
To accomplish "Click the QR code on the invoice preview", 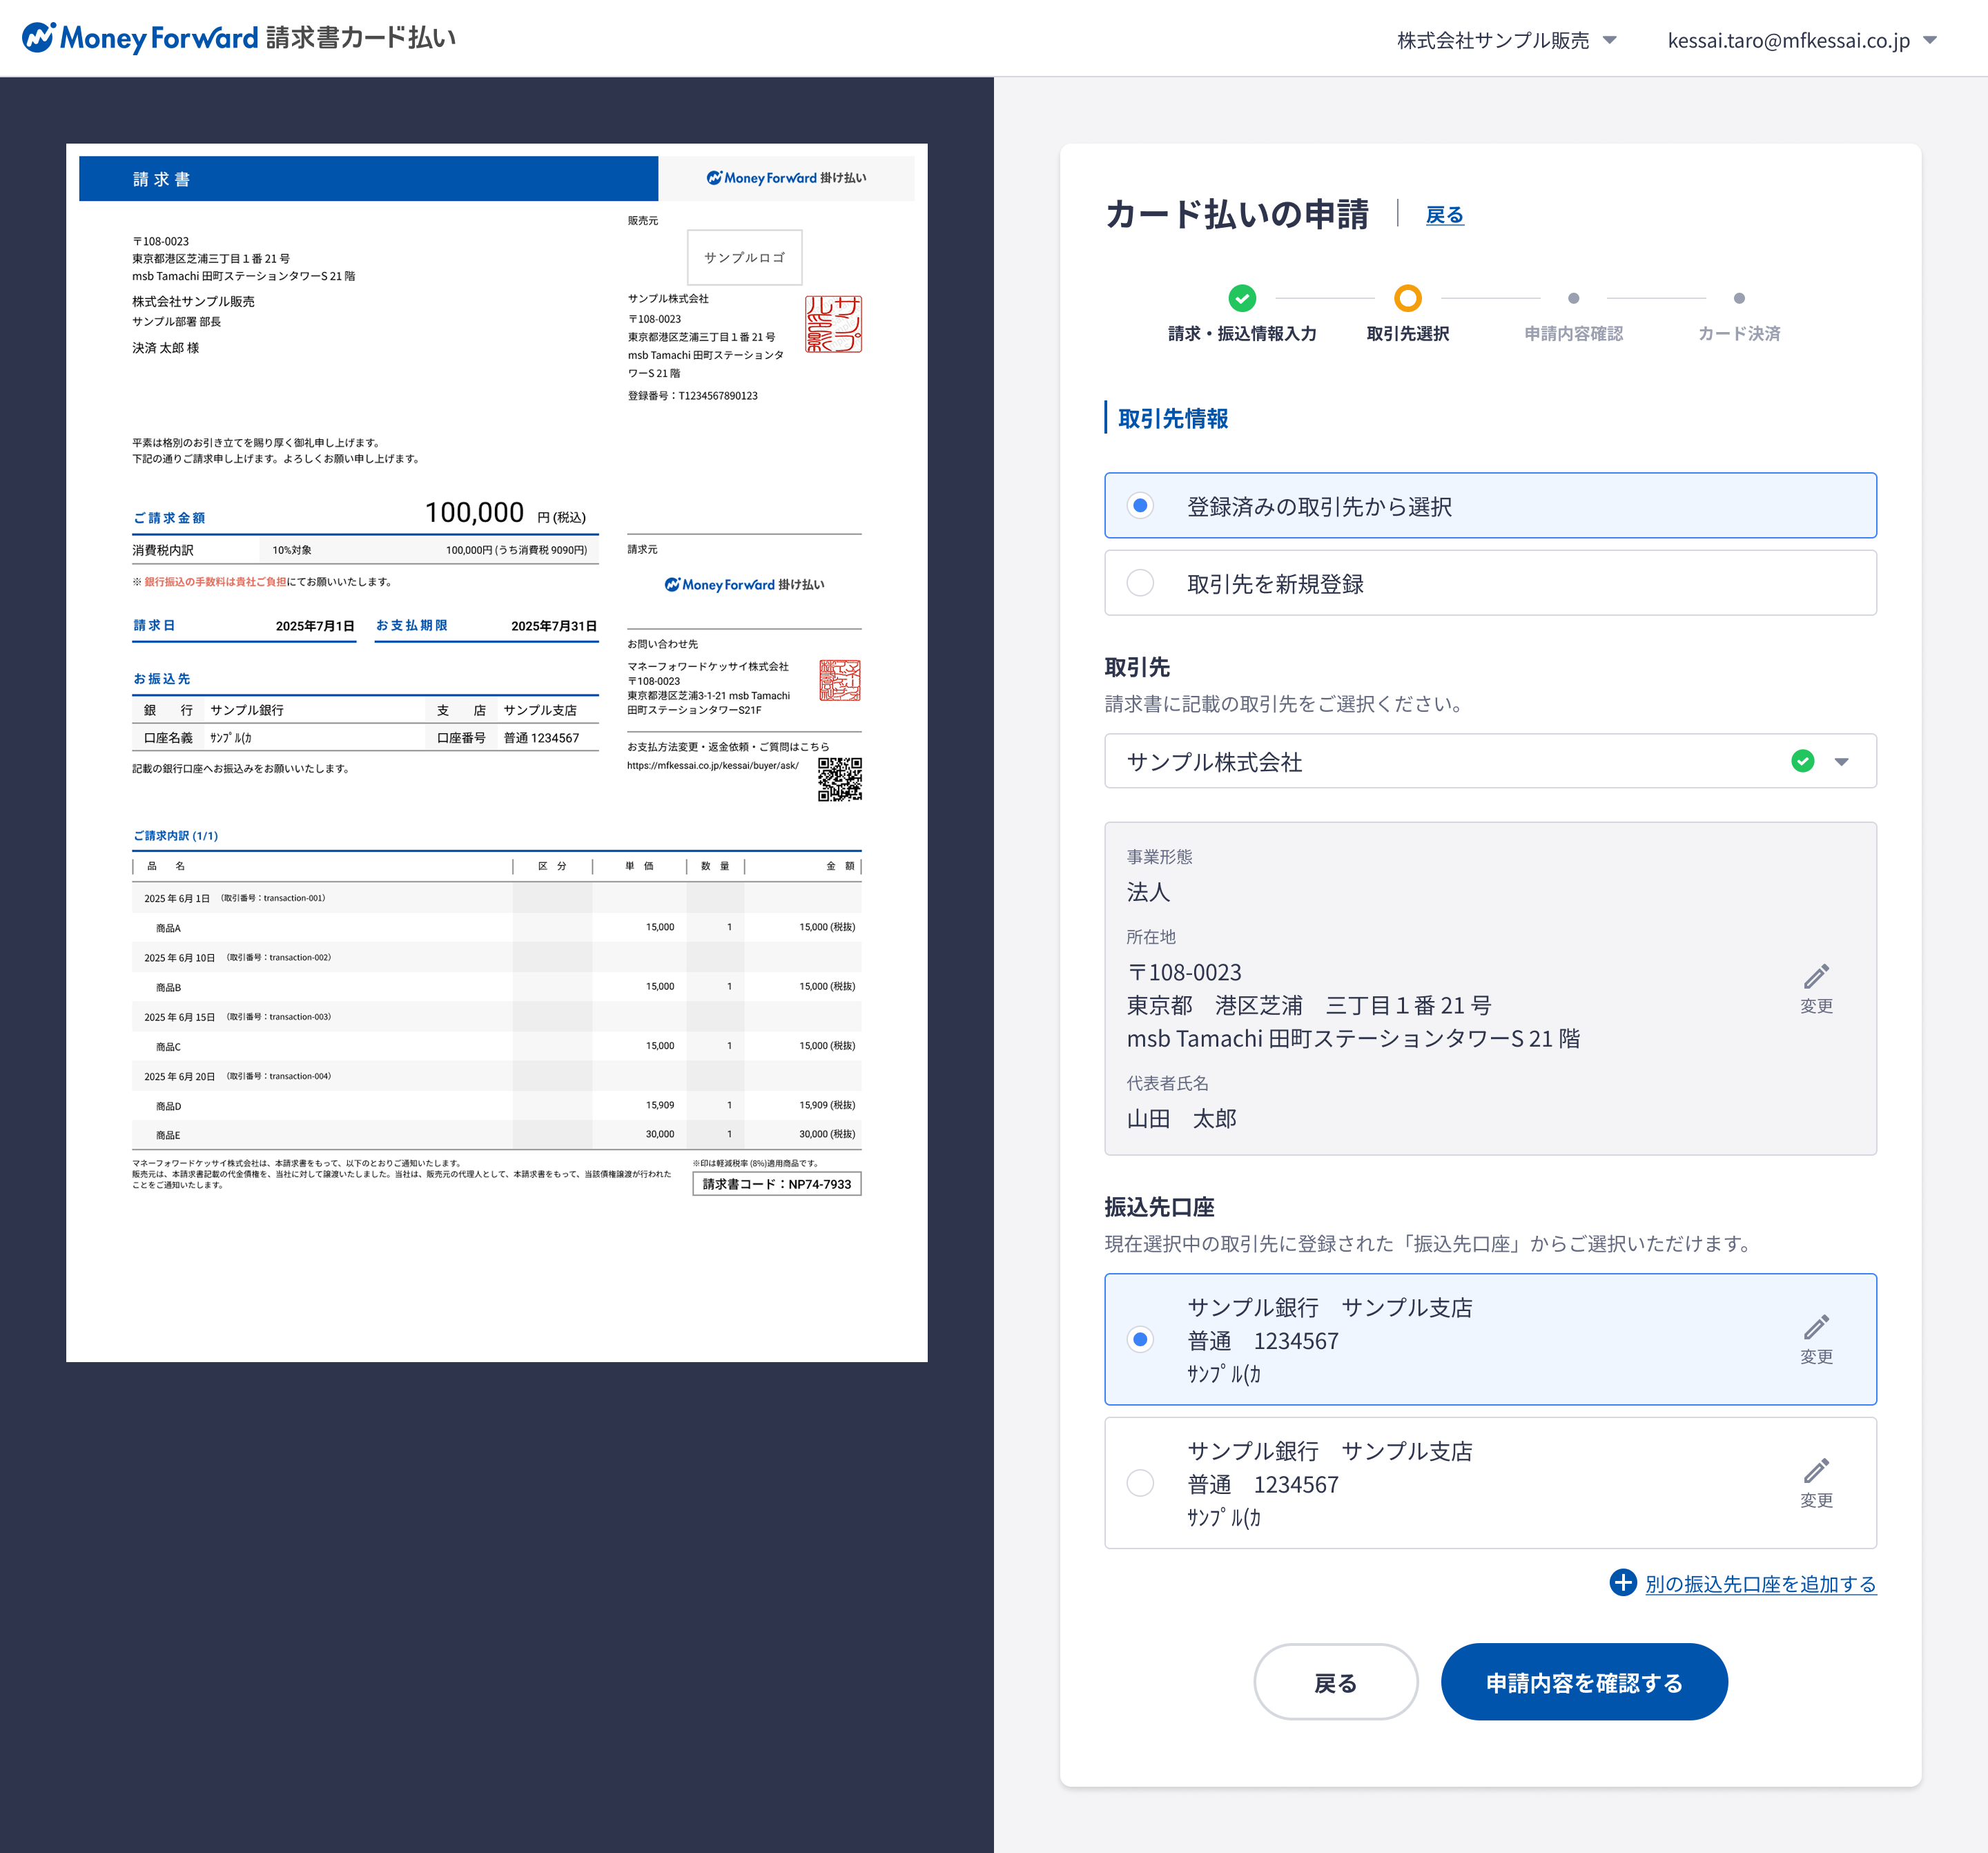I will tap(839, 779).
